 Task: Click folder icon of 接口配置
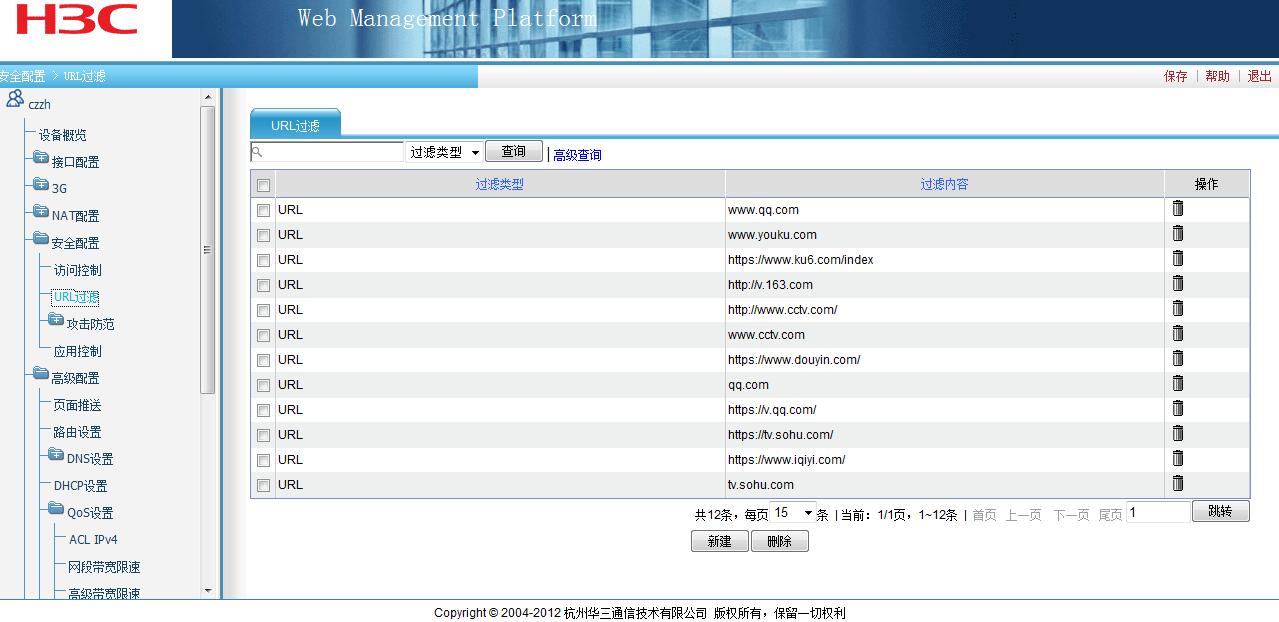point(41,158)
